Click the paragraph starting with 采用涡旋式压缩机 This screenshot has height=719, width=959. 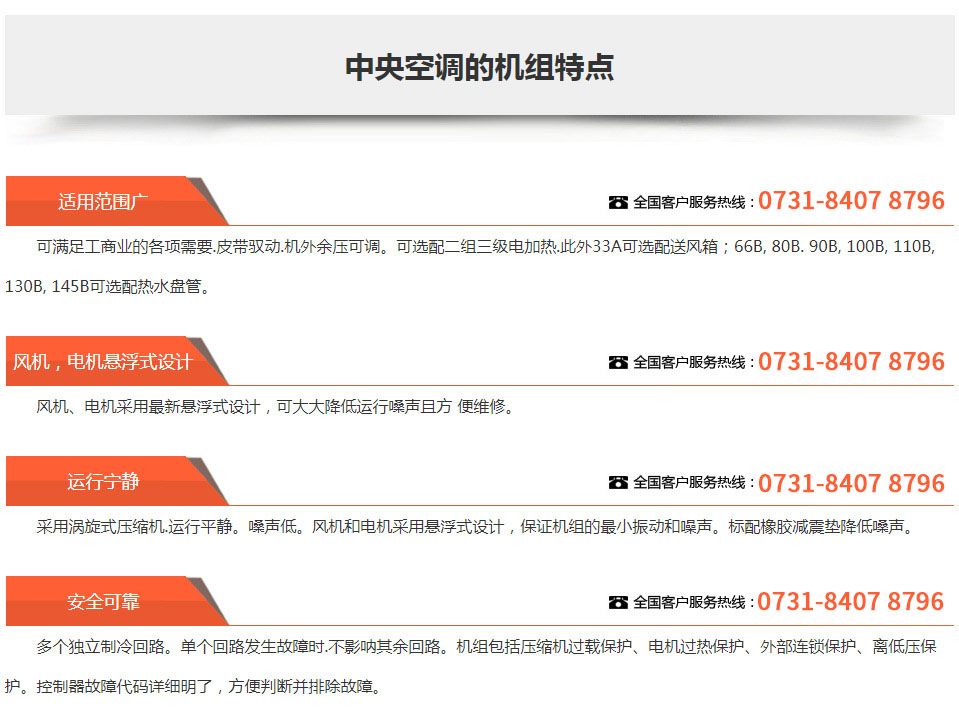[x=475, y=527]
